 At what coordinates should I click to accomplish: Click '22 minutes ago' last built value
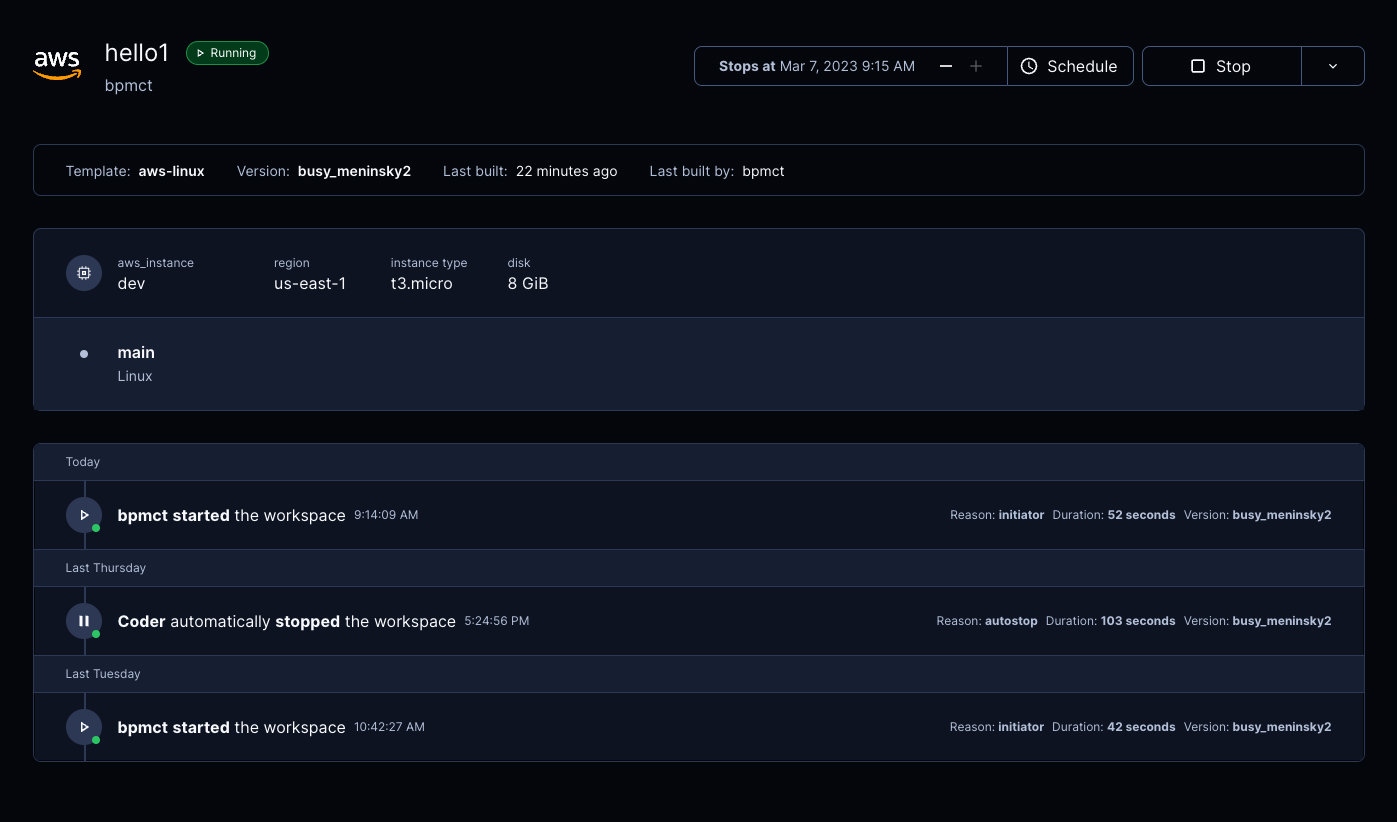566,171
